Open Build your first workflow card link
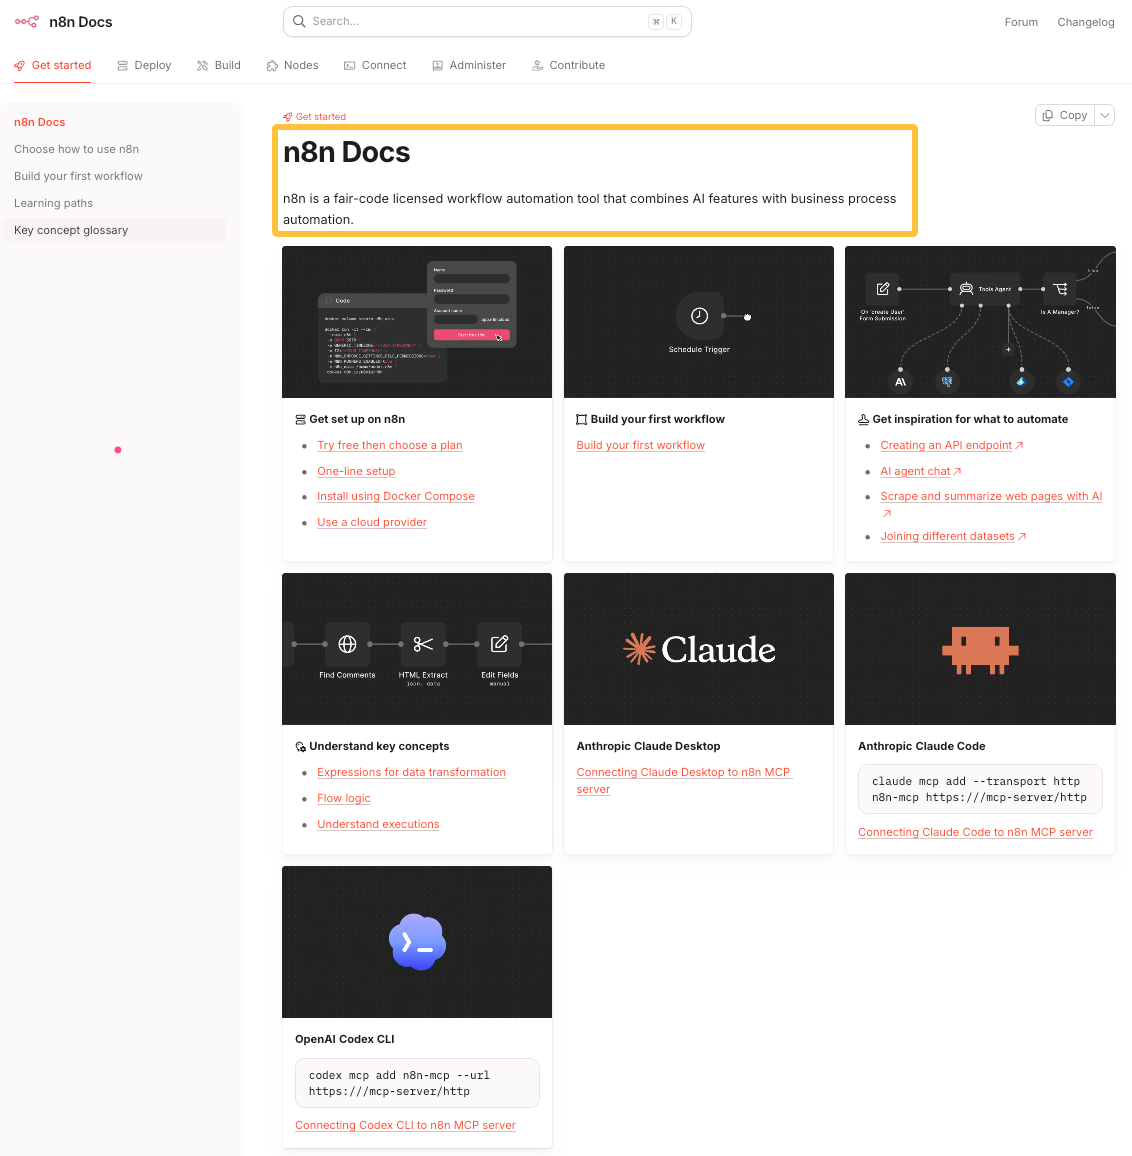 point(640,445)
